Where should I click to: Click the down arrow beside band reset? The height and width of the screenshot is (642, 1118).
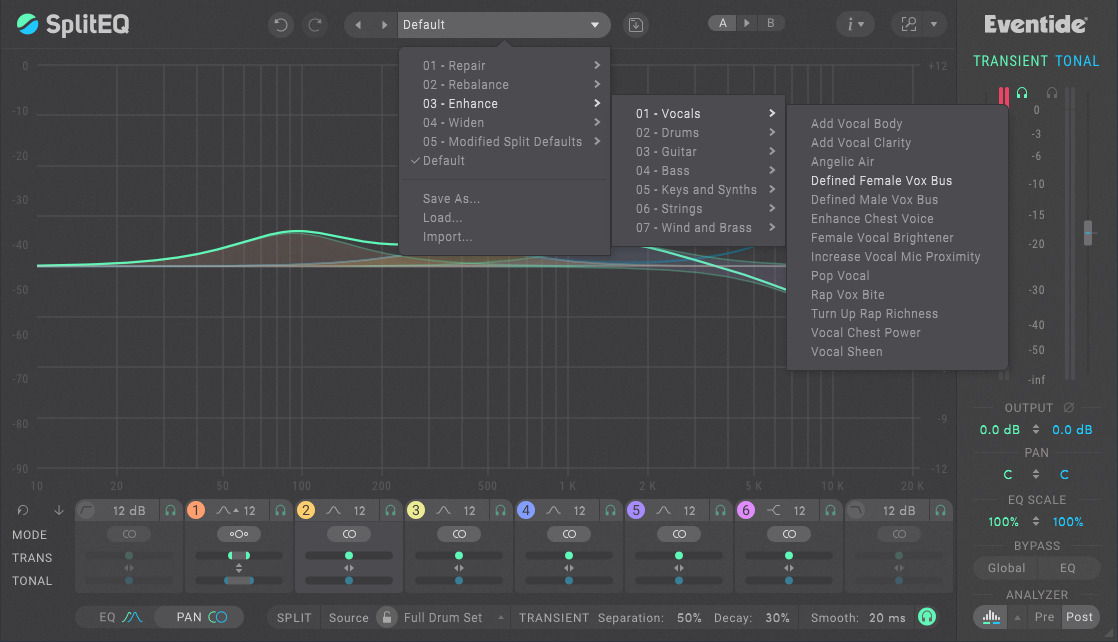[x=58, y=510]
